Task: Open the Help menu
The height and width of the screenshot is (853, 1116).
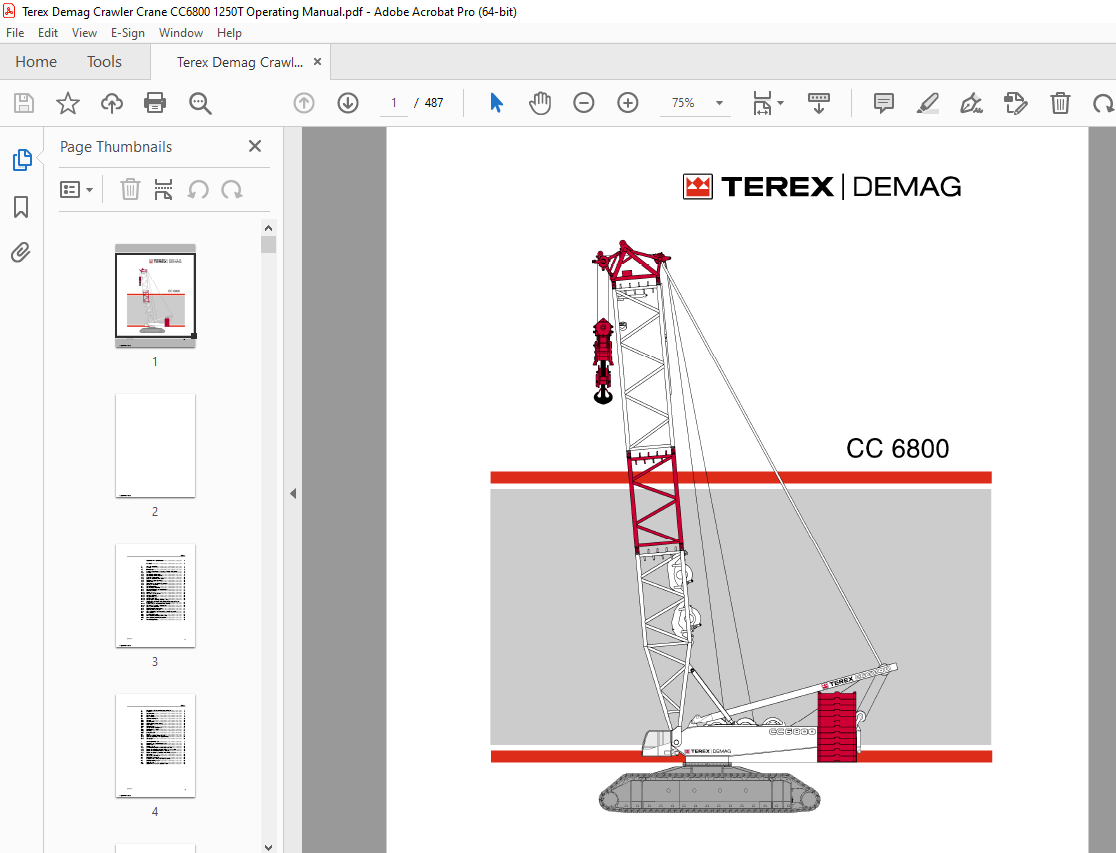Action: [229, 33]
